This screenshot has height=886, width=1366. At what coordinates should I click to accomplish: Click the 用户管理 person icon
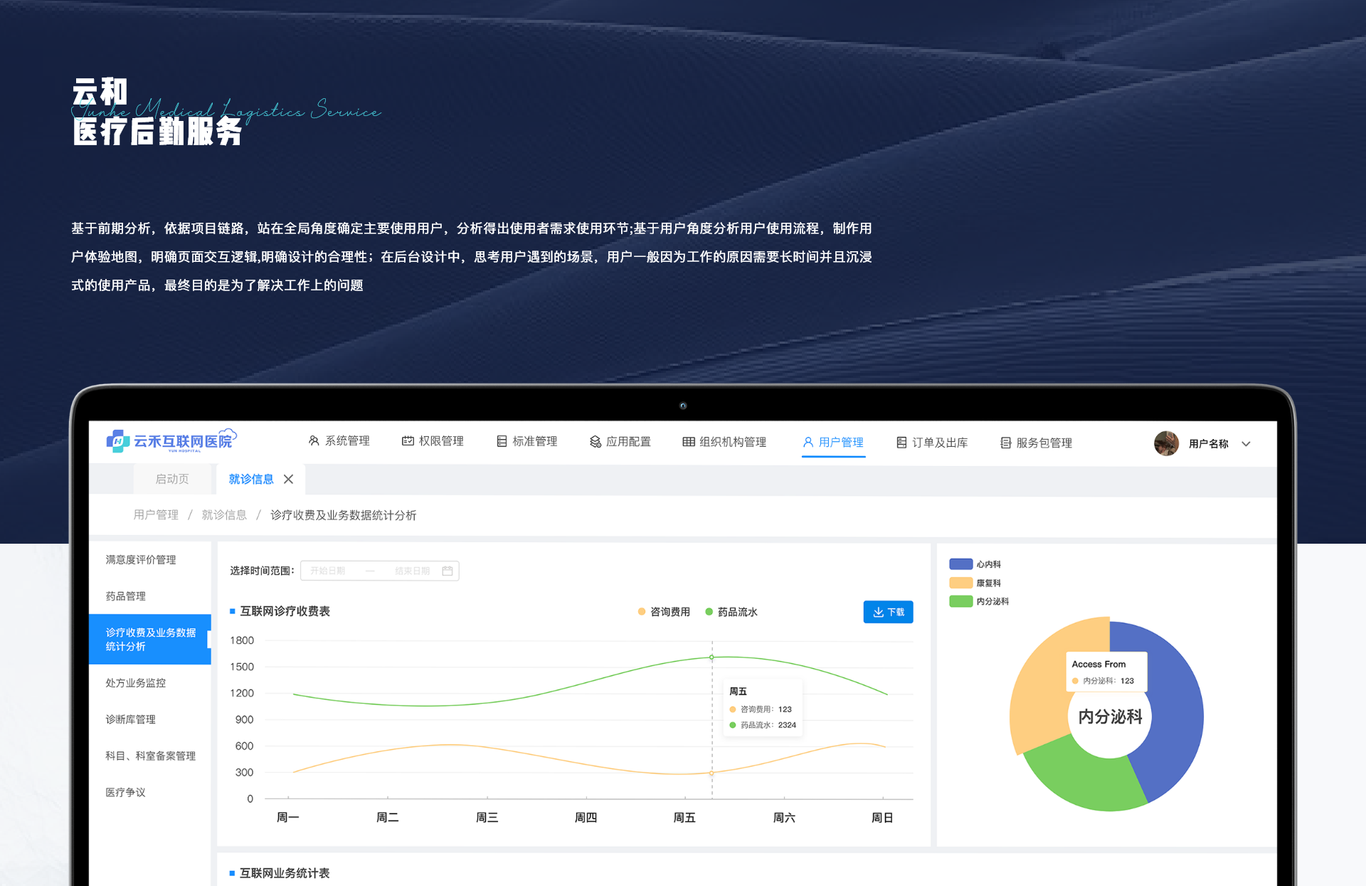click(808, 441)
